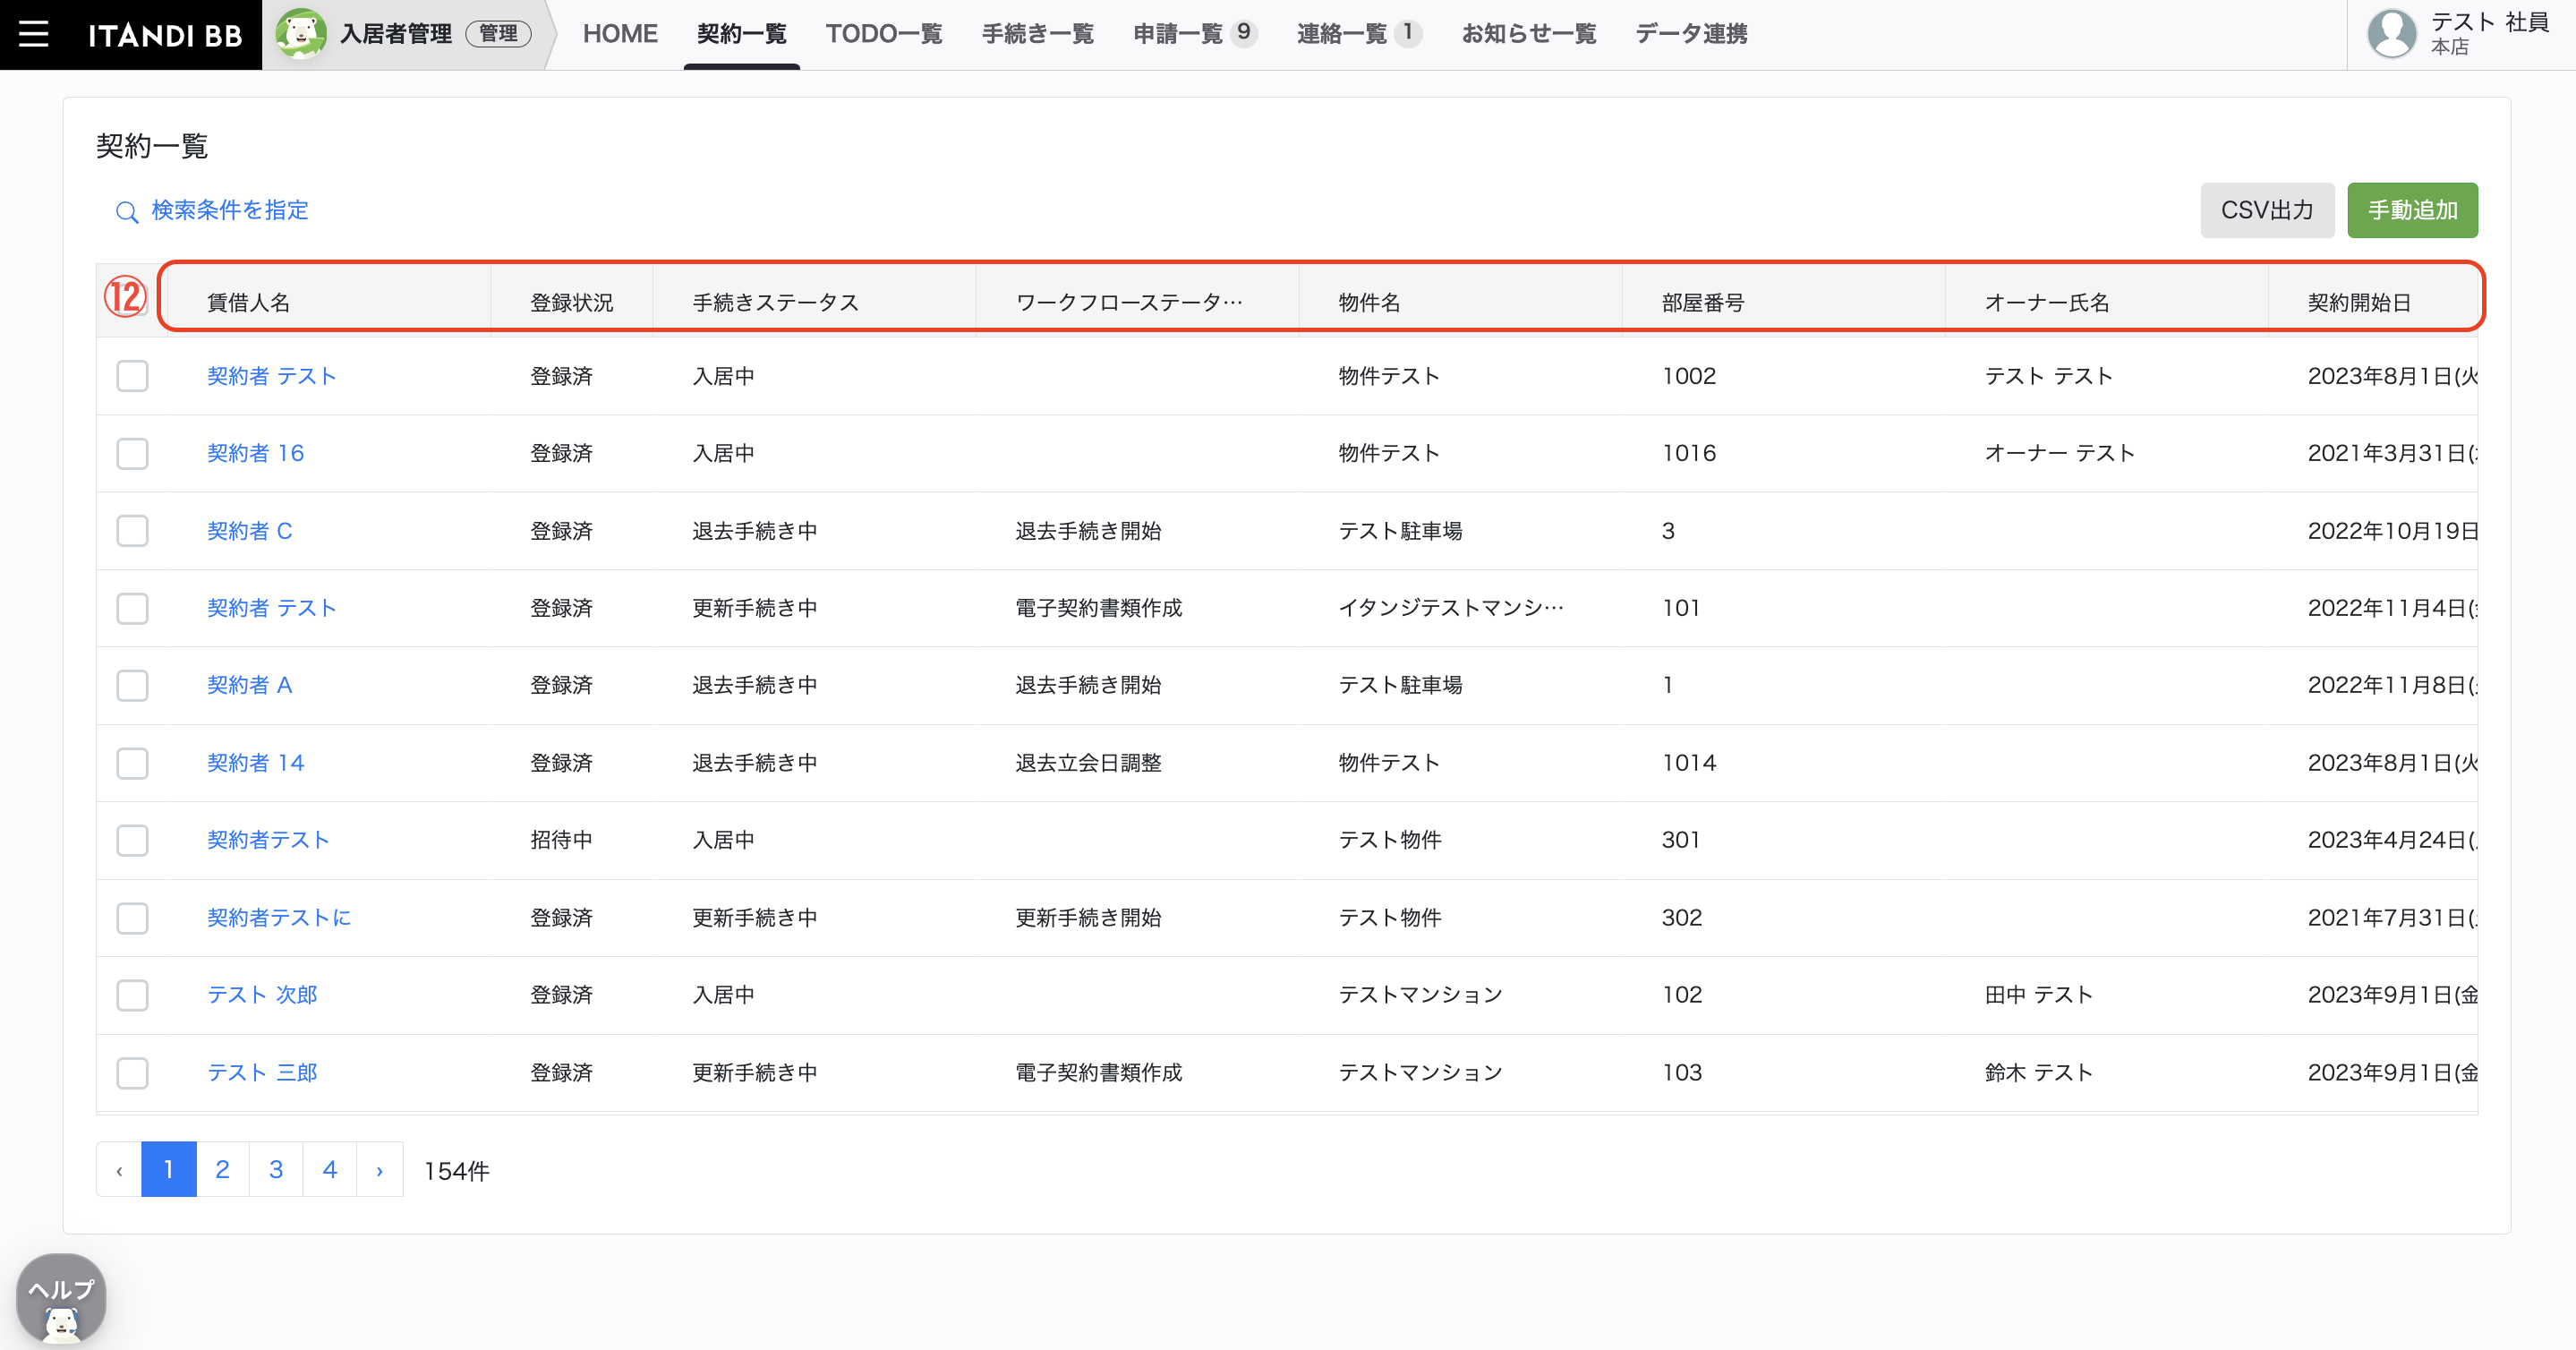Open the user avatar profile icon

coord(2392,34)
